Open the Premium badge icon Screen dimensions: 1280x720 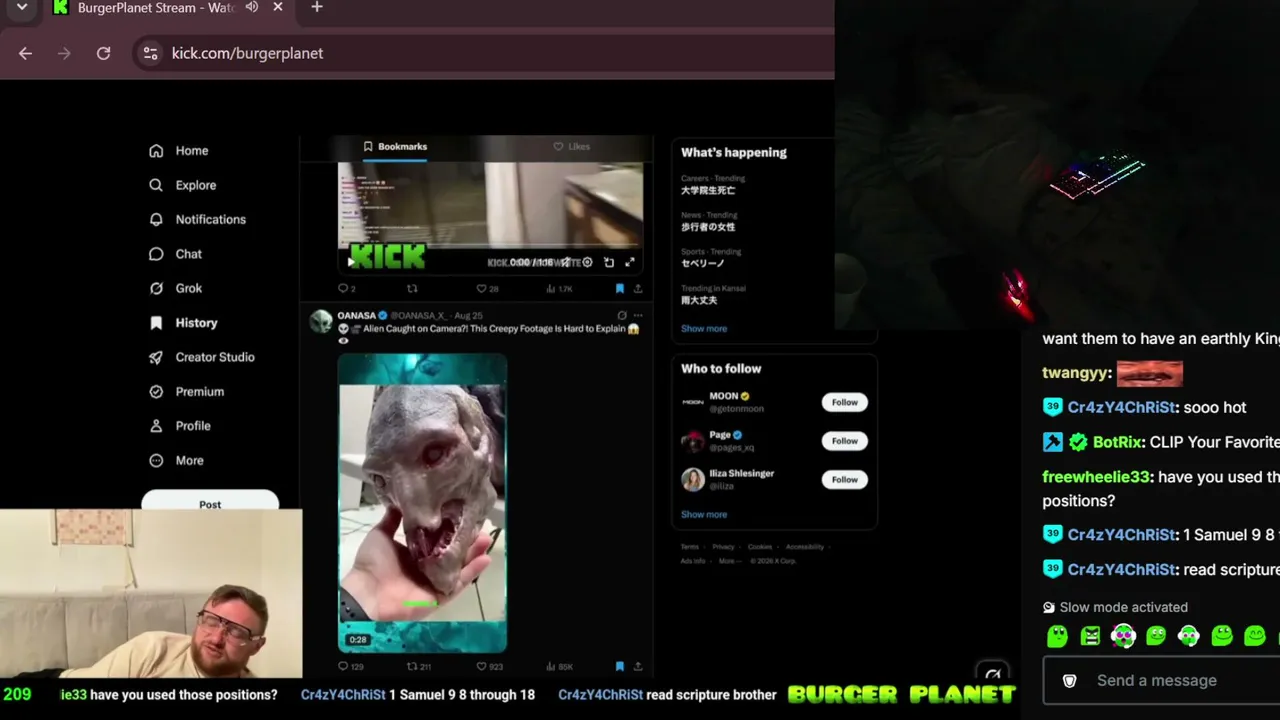156,392
